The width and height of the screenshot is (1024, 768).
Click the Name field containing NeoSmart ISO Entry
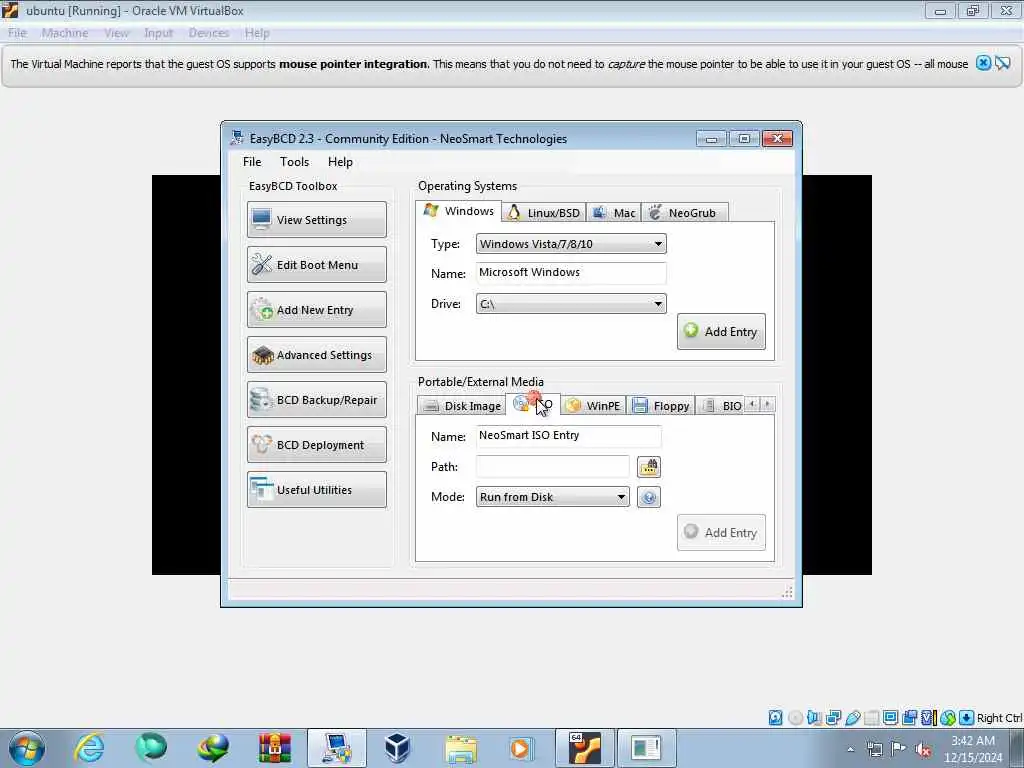coord(568,436)
